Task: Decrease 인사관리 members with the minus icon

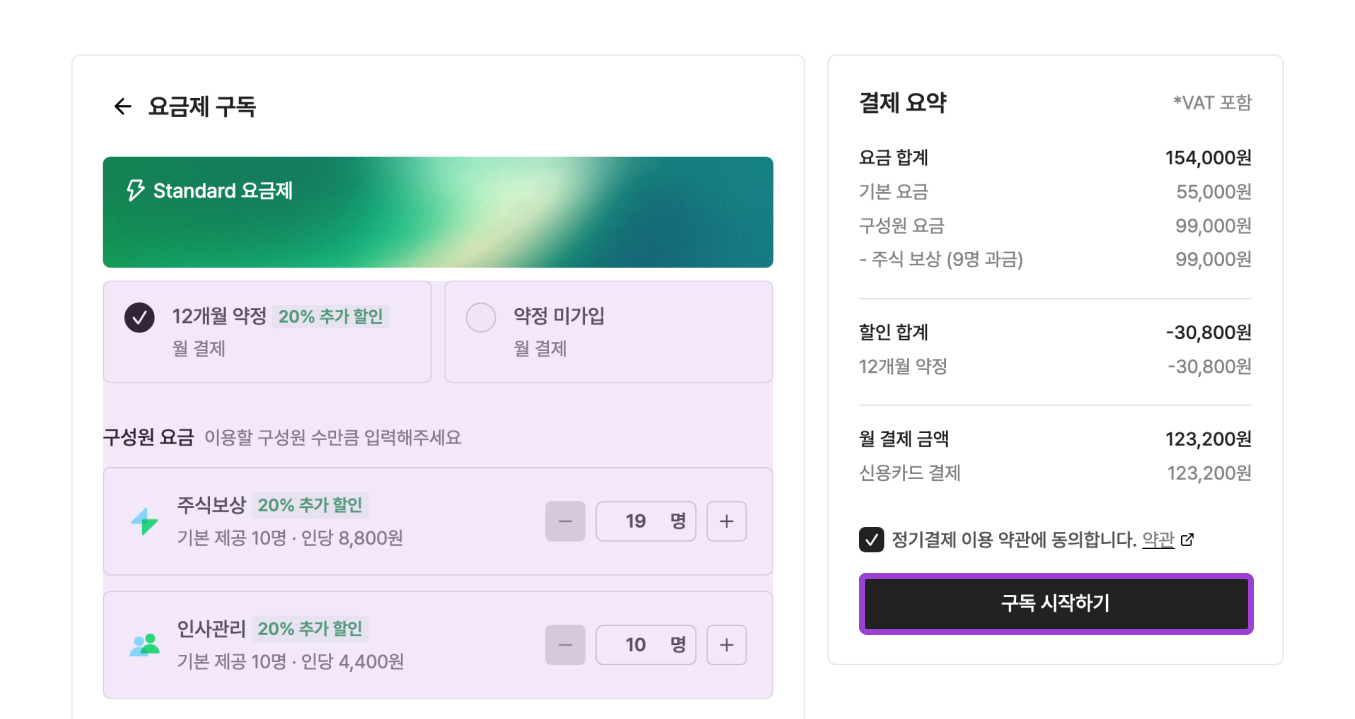Action: [565, 645]
